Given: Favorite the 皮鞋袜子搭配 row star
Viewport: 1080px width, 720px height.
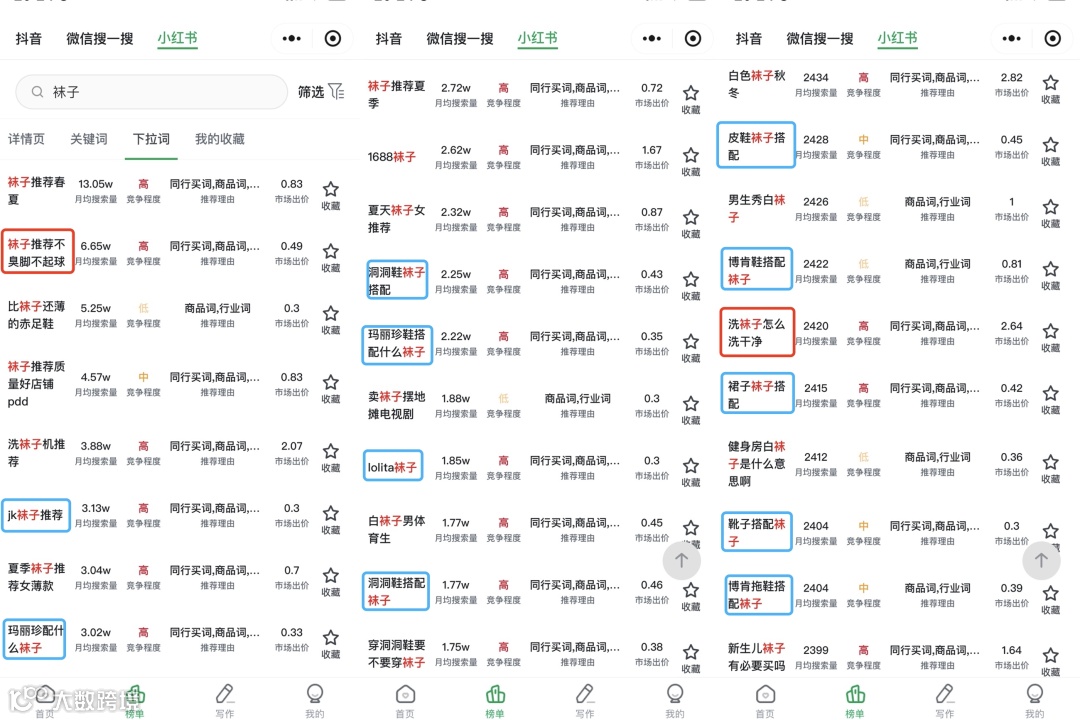Looking at the screenshot, I should click(x=1050, y=145).
